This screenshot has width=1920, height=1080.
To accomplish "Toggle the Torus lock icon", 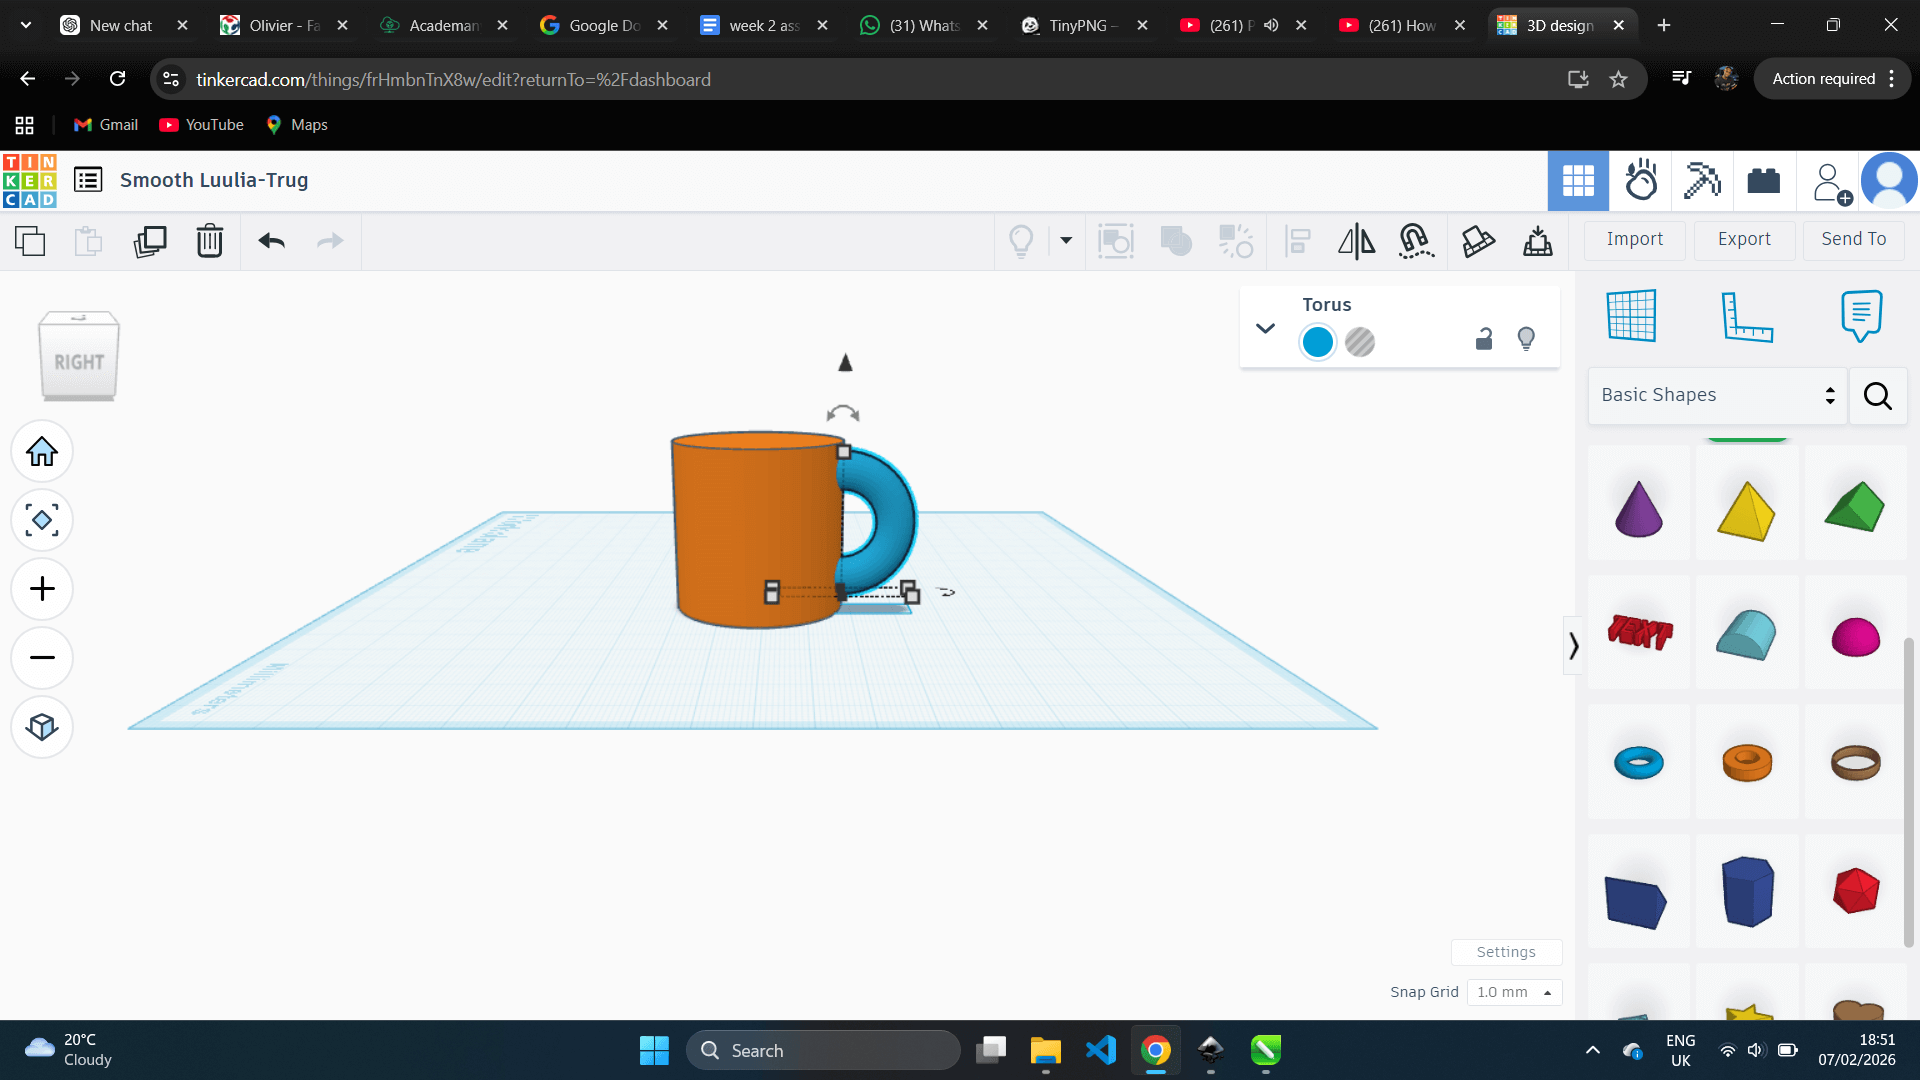I will [x=1484, y=340].
